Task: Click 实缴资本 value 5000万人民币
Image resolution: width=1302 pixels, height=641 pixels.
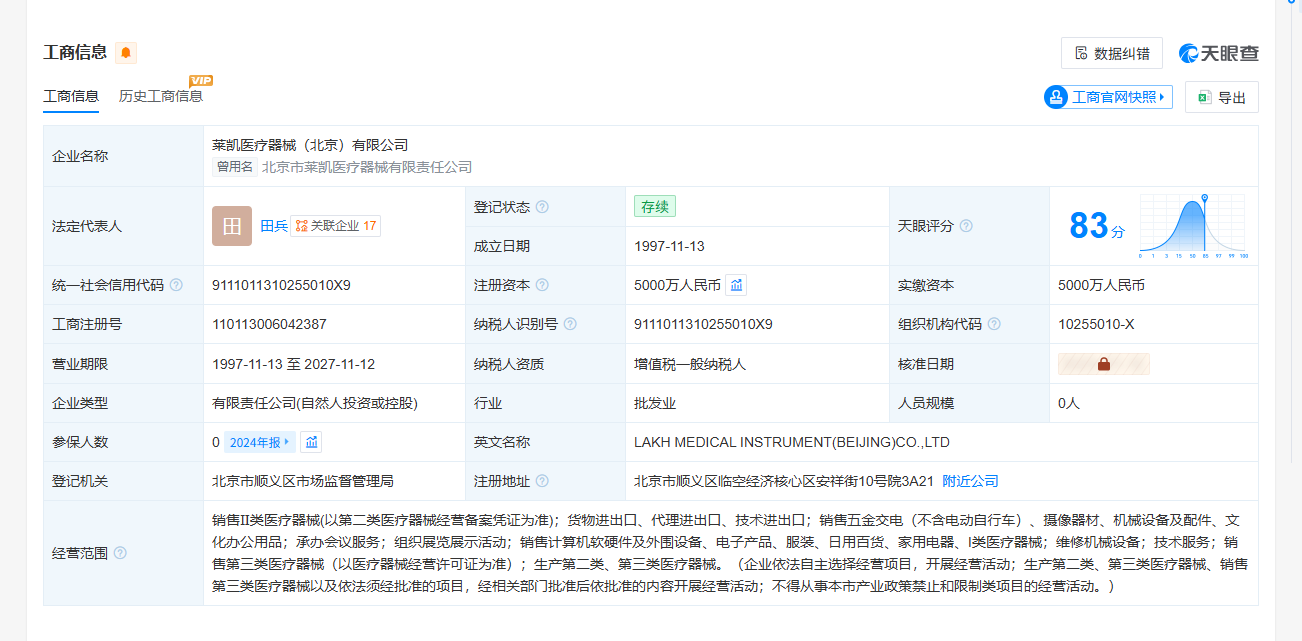Action: (1101, 285)
